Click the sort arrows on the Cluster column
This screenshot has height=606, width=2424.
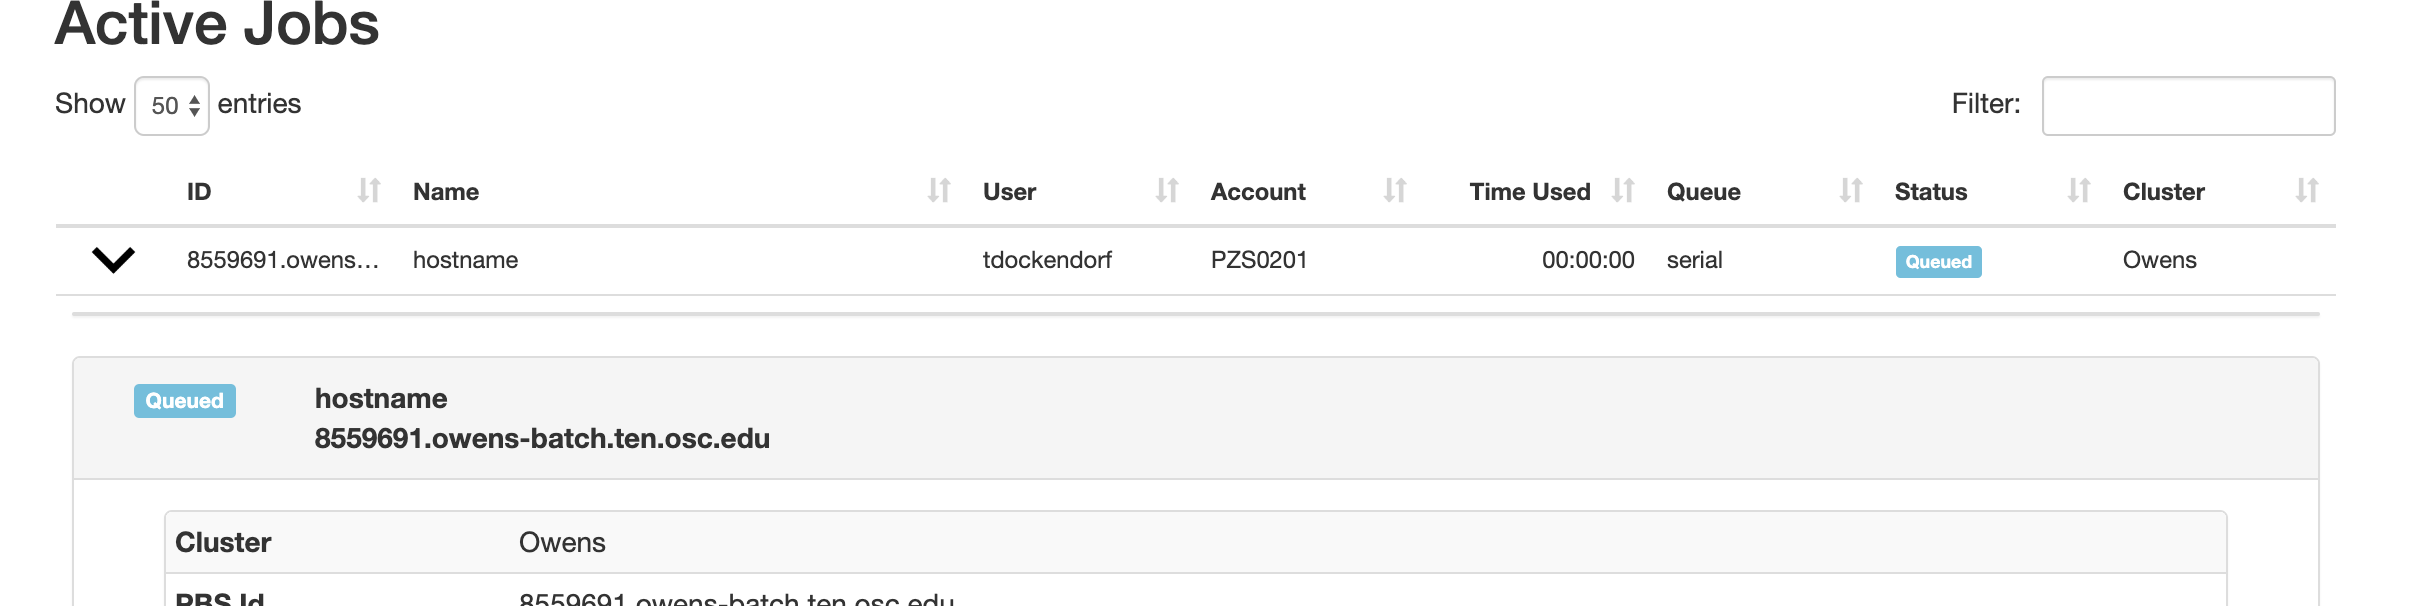[2306, 191]
